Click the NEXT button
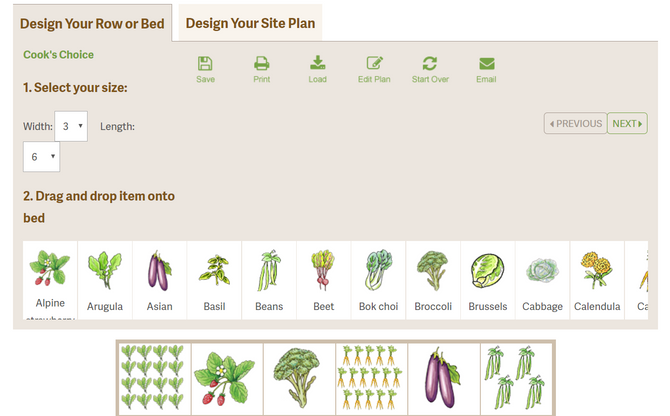670x416 pixels. point(627,123)
